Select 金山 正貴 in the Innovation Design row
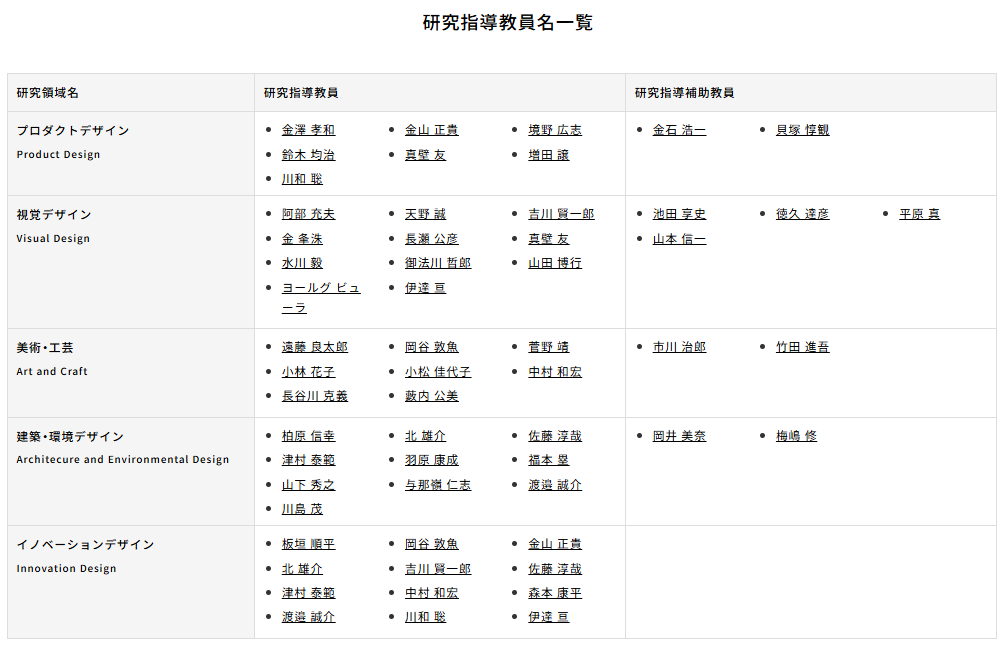1003x645 pixels. [x=555, y=544]
